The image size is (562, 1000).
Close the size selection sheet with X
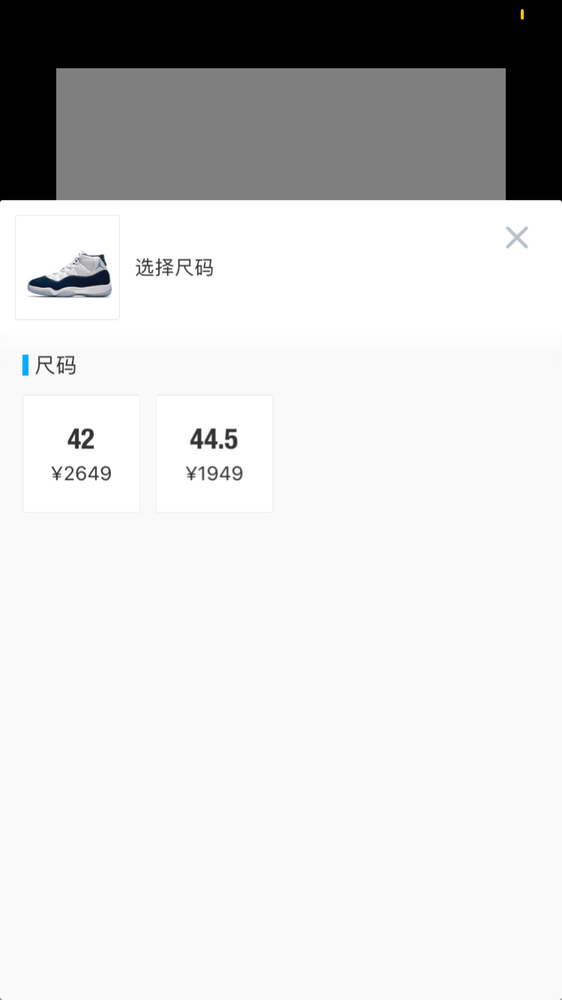517,237
